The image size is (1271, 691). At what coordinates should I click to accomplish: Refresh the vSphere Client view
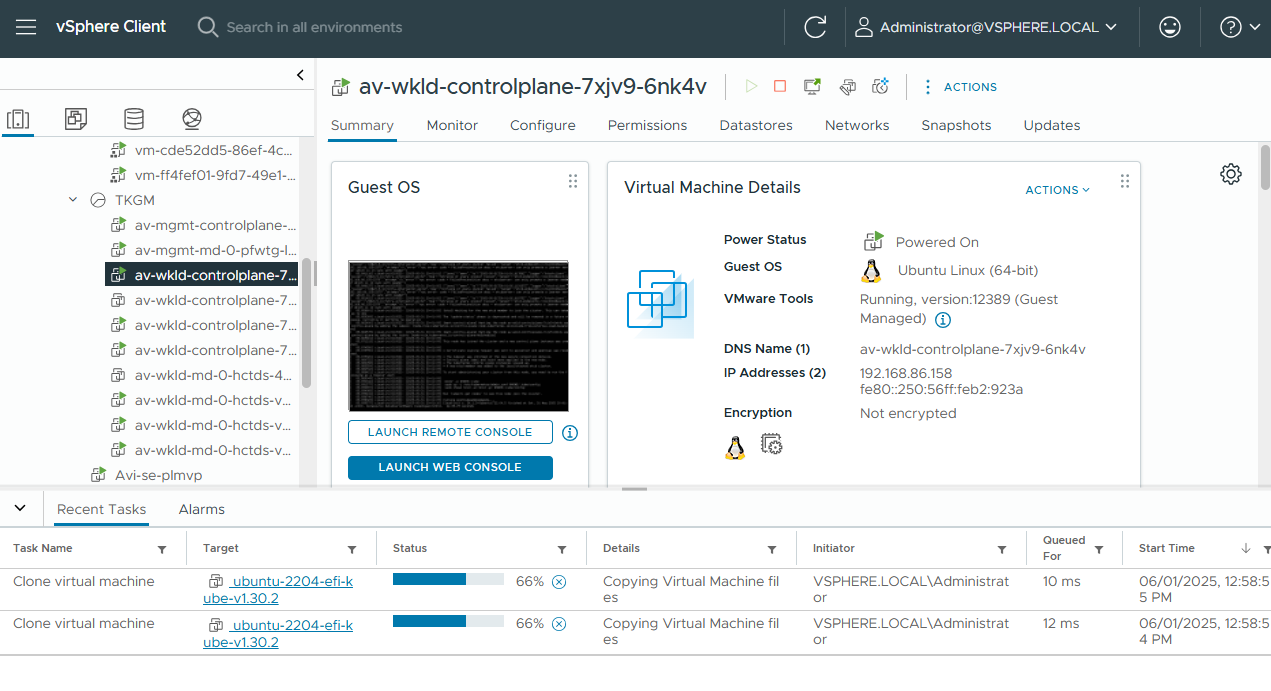point(815,28)
